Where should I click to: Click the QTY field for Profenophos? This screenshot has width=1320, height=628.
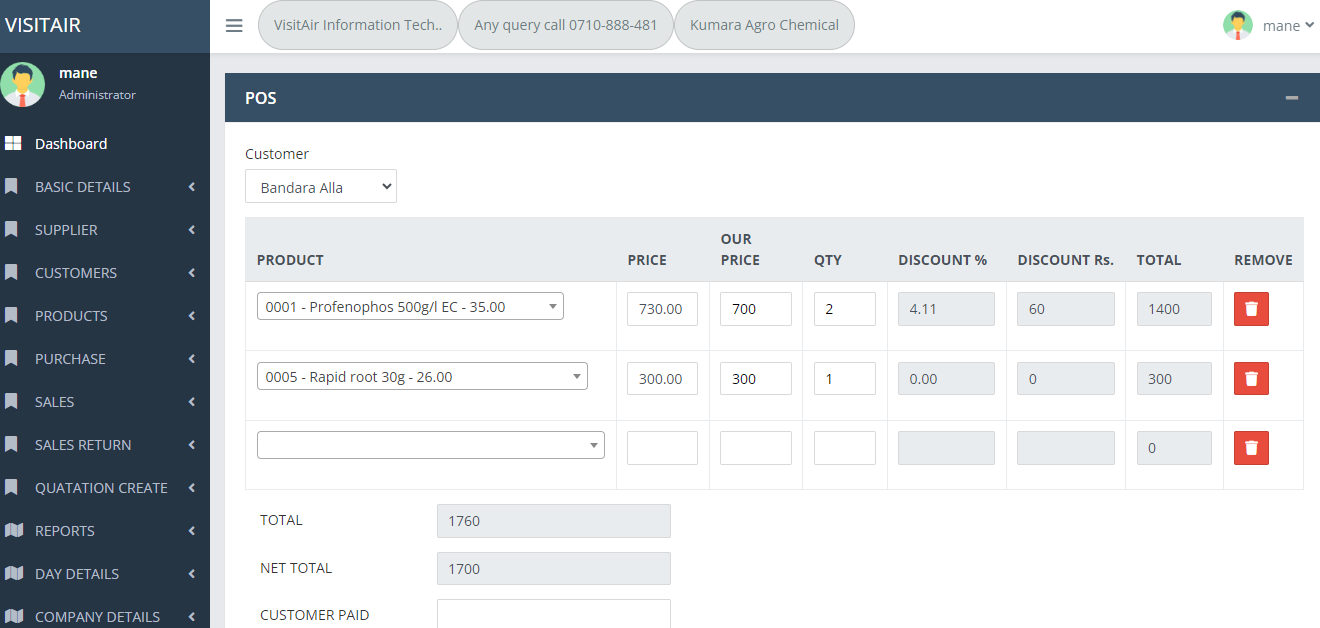tap(844, 309)
